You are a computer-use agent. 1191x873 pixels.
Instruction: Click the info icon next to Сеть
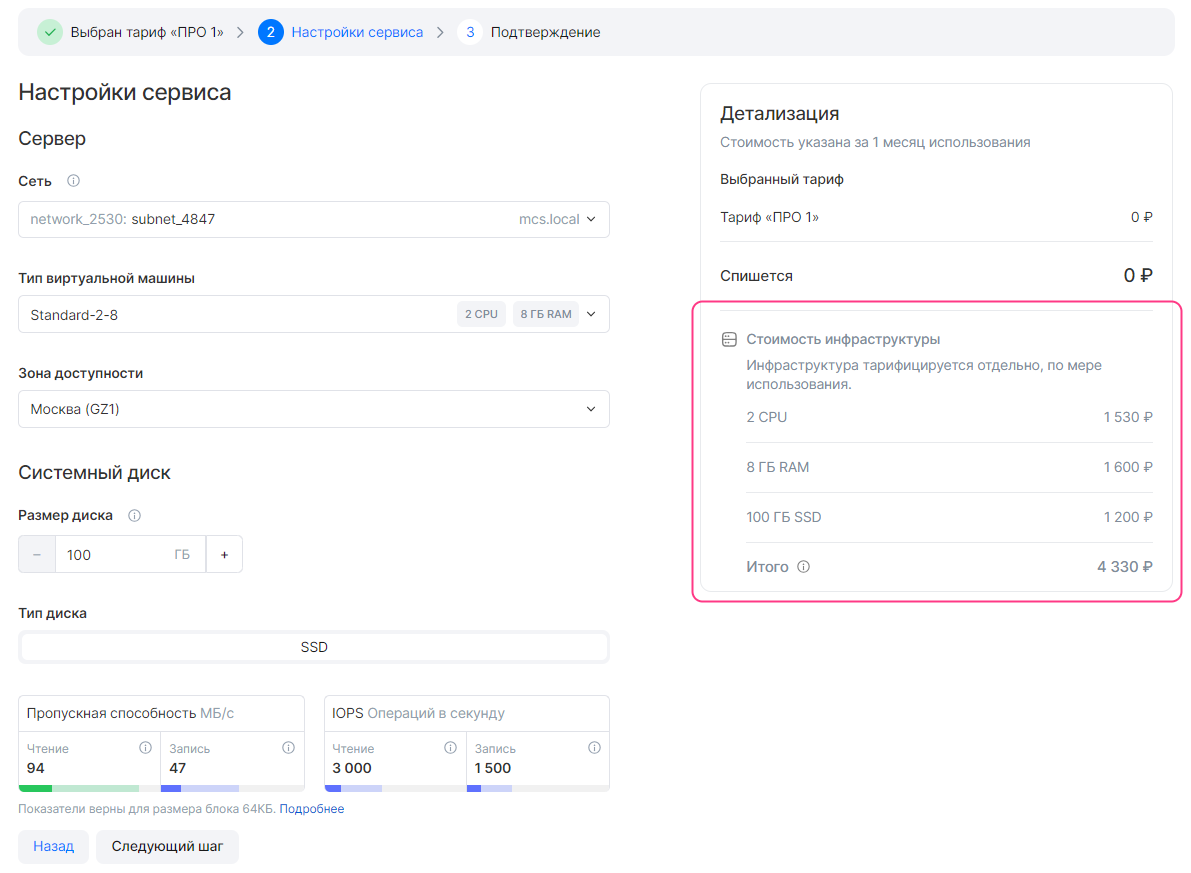click(73, 181)
